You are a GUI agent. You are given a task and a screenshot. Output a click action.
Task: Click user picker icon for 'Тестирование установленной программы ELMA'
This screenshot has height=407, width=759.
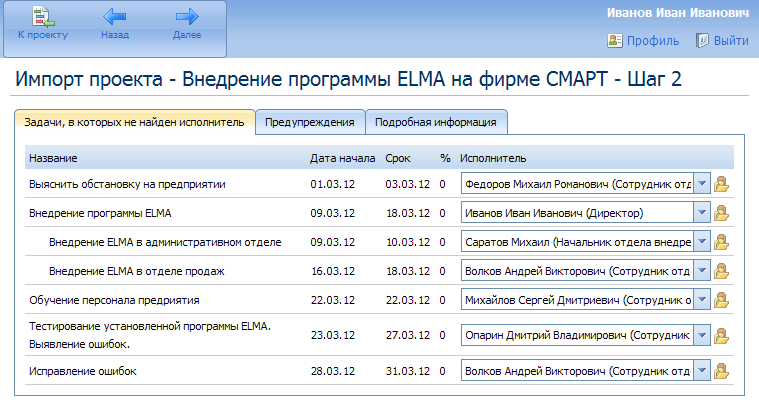point(721,335)
